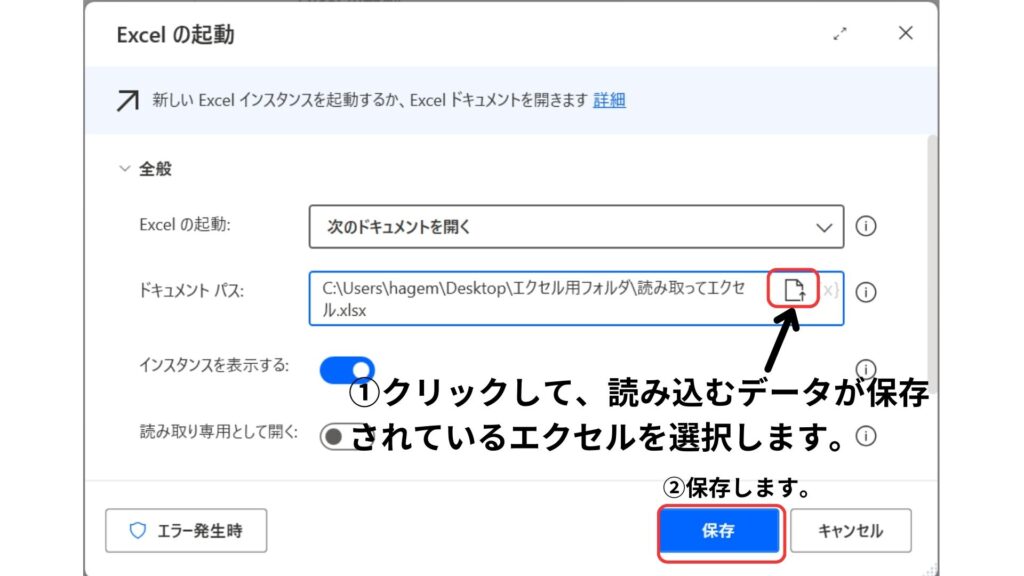Click the file browse icon in Document path
Image resolution: width=1024 pixels, height=576 pixels.
[793, 289]
